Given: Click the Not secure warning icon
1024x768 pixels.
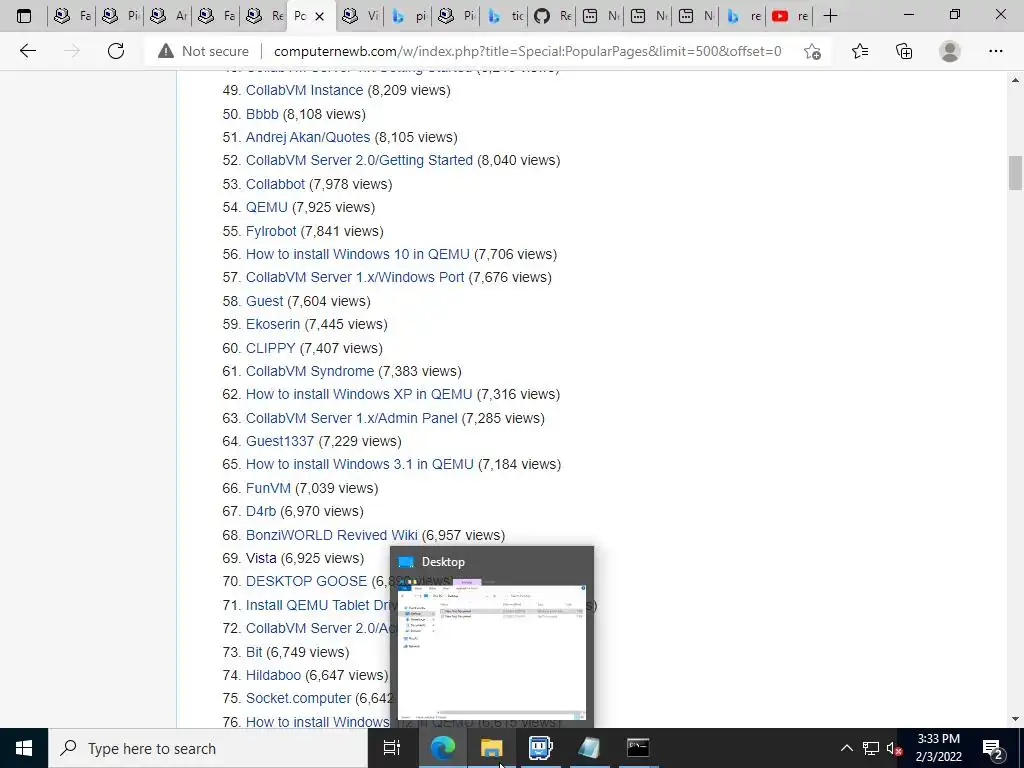Looking at the screenshot, I should 166,51.
